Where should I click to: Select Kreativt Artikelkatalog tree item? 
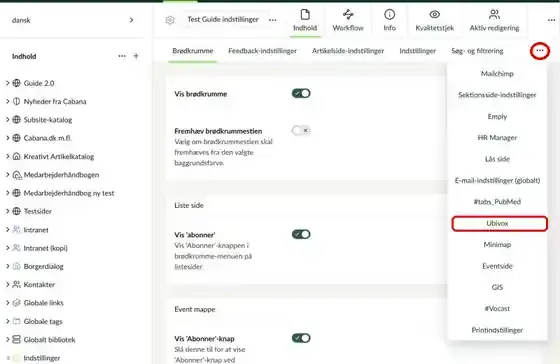tap(59, 156)
